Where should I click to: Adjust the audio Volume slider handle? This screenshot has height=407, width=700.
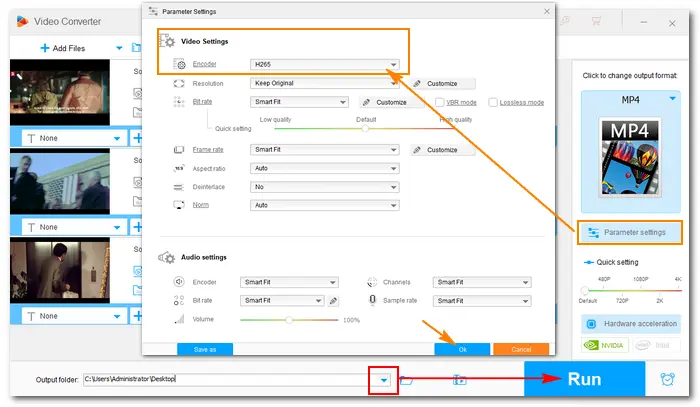point(289,319)
